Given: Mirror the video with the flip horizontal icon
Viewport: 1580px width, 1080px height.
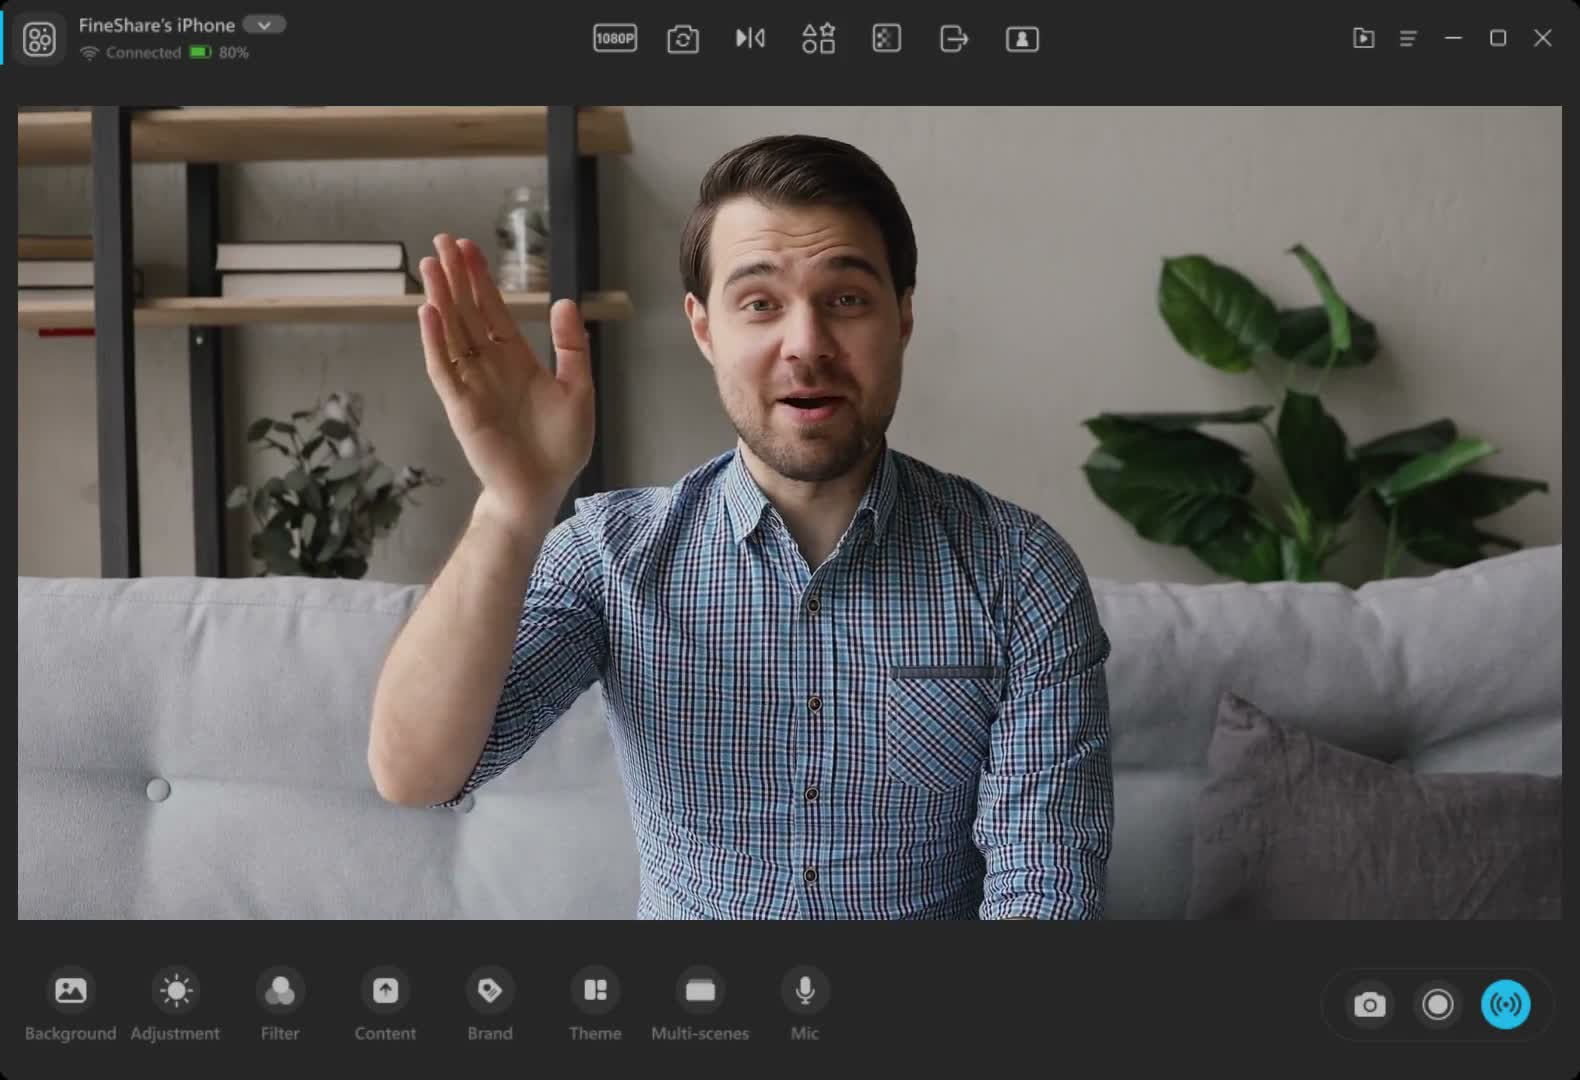Looking at the screenshot, I should tap(750, 38).
